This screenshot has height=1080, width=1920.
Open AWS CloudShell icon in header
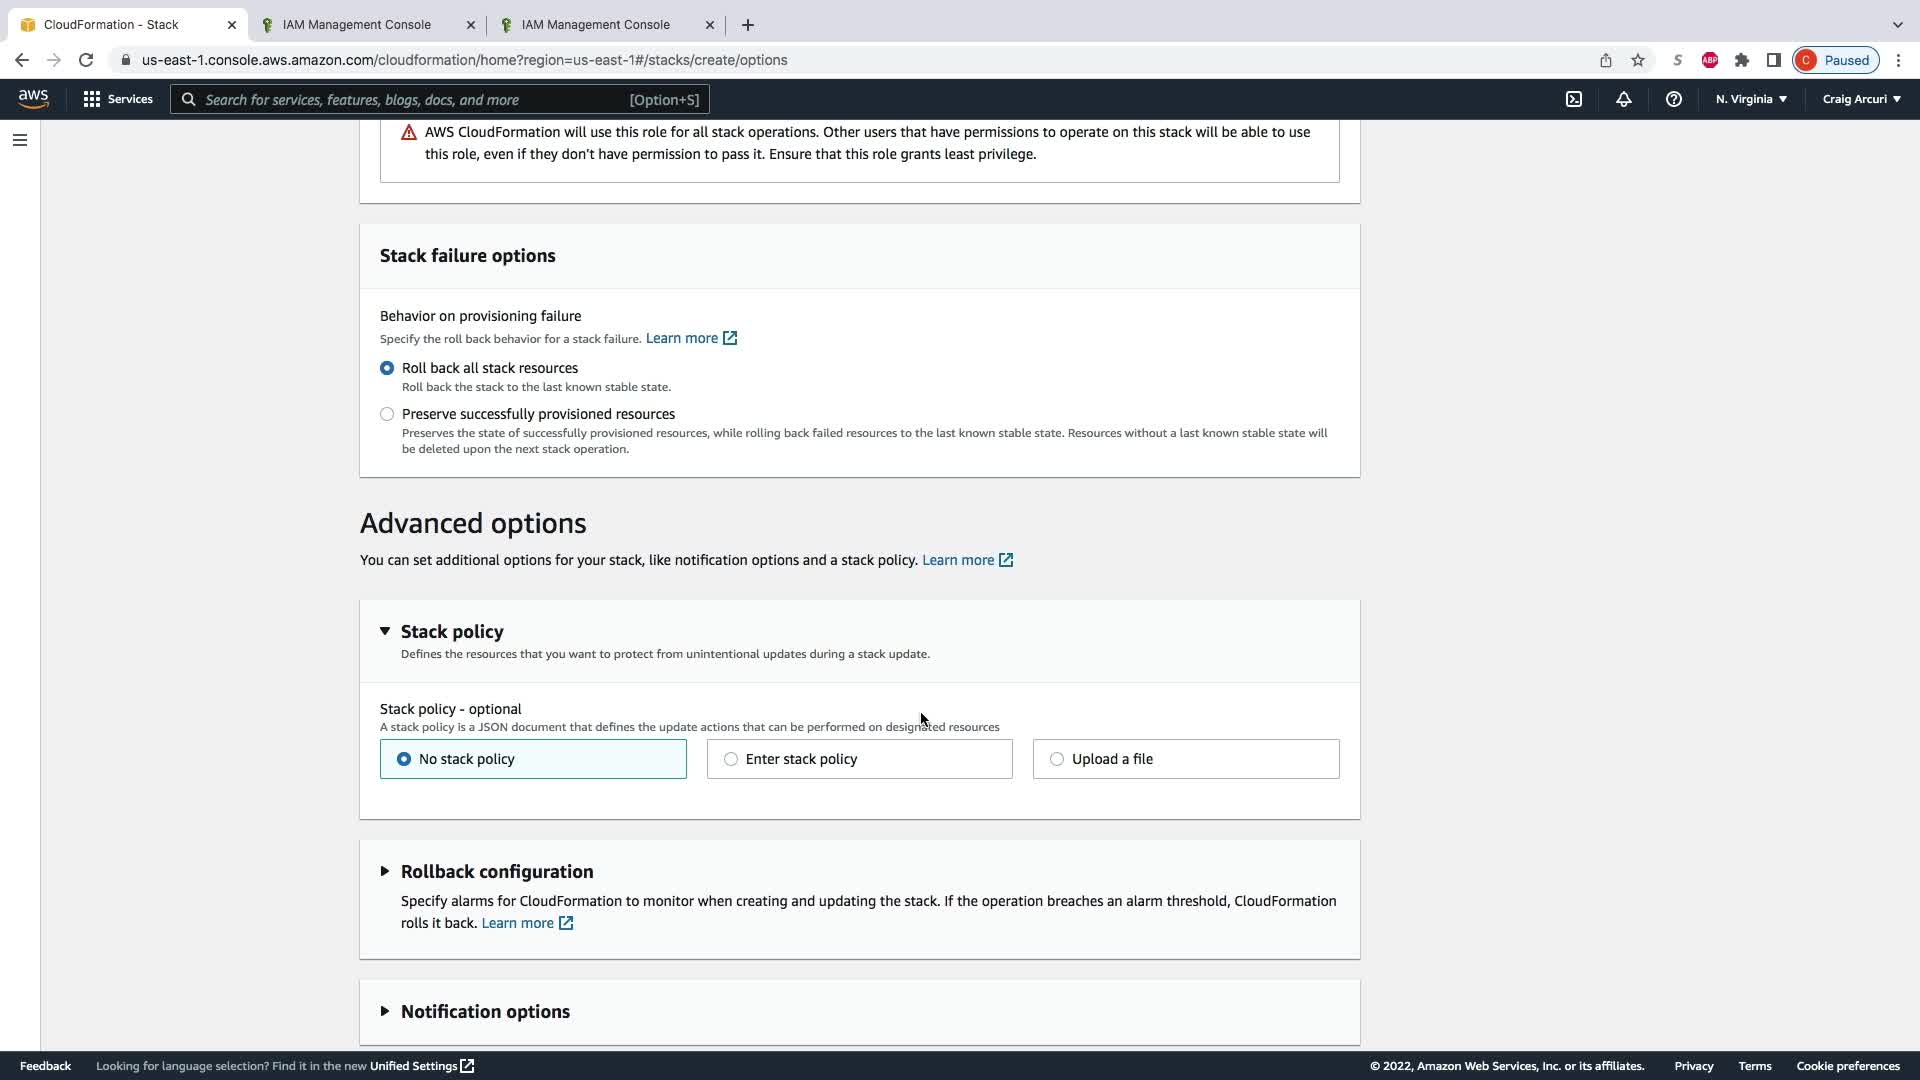(x=1573, y=99)
